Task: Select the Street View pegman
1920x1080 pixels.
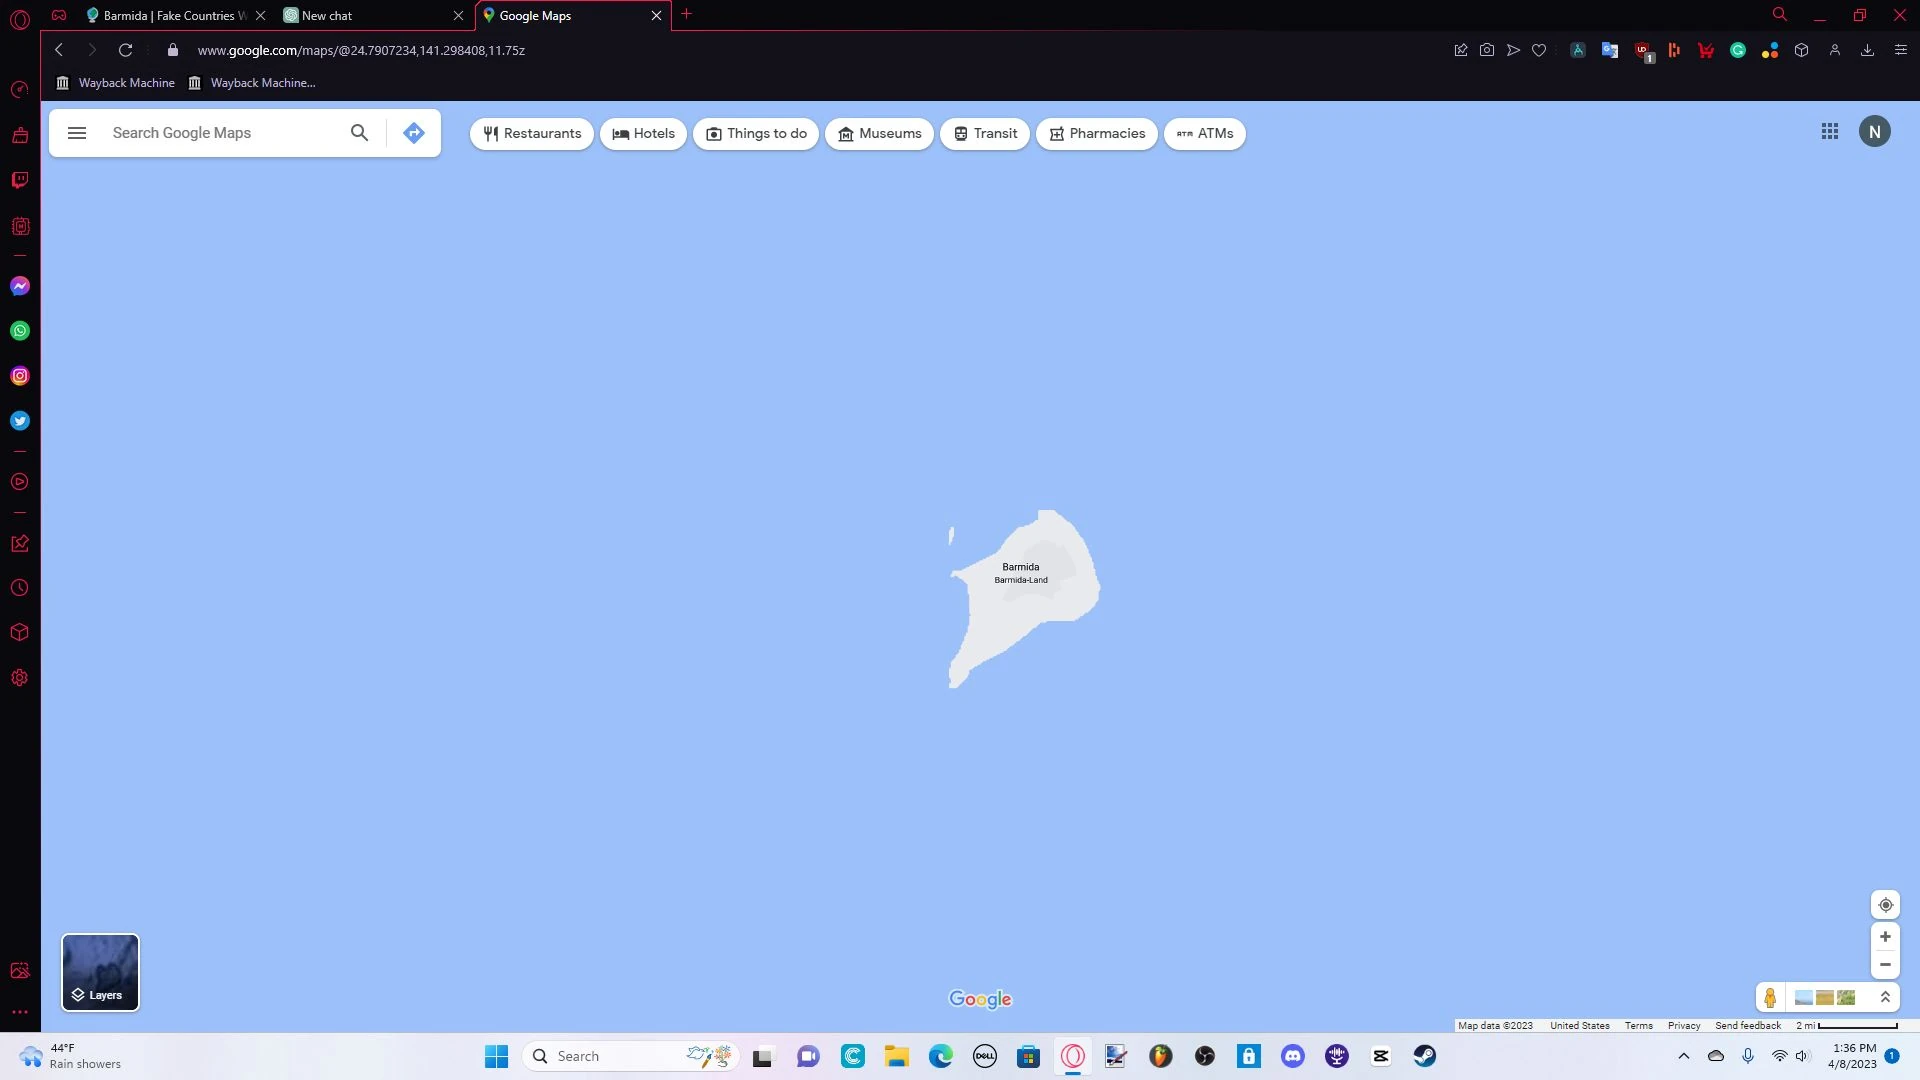Action: [1770, 998]
